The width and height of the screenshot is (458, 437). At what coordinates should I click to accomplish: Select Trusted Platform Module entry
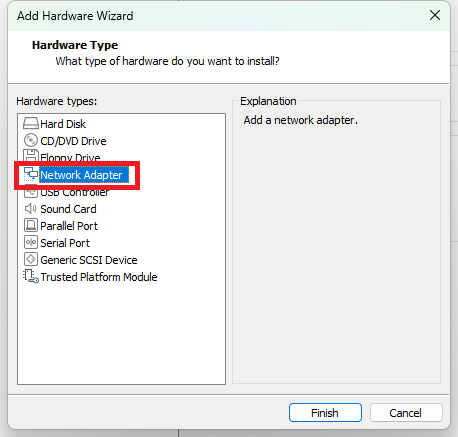pyautogui.click(x=99, y=277)
